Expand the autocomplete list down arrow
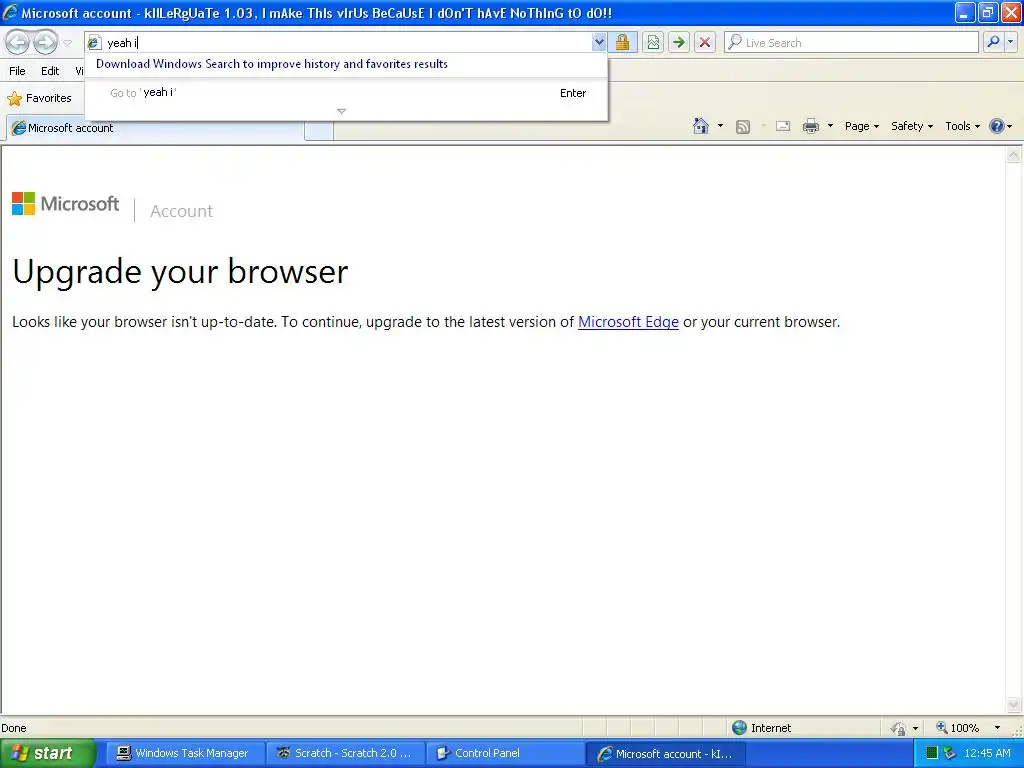This screenshot has width=1024, height=768. click(341, 112)
